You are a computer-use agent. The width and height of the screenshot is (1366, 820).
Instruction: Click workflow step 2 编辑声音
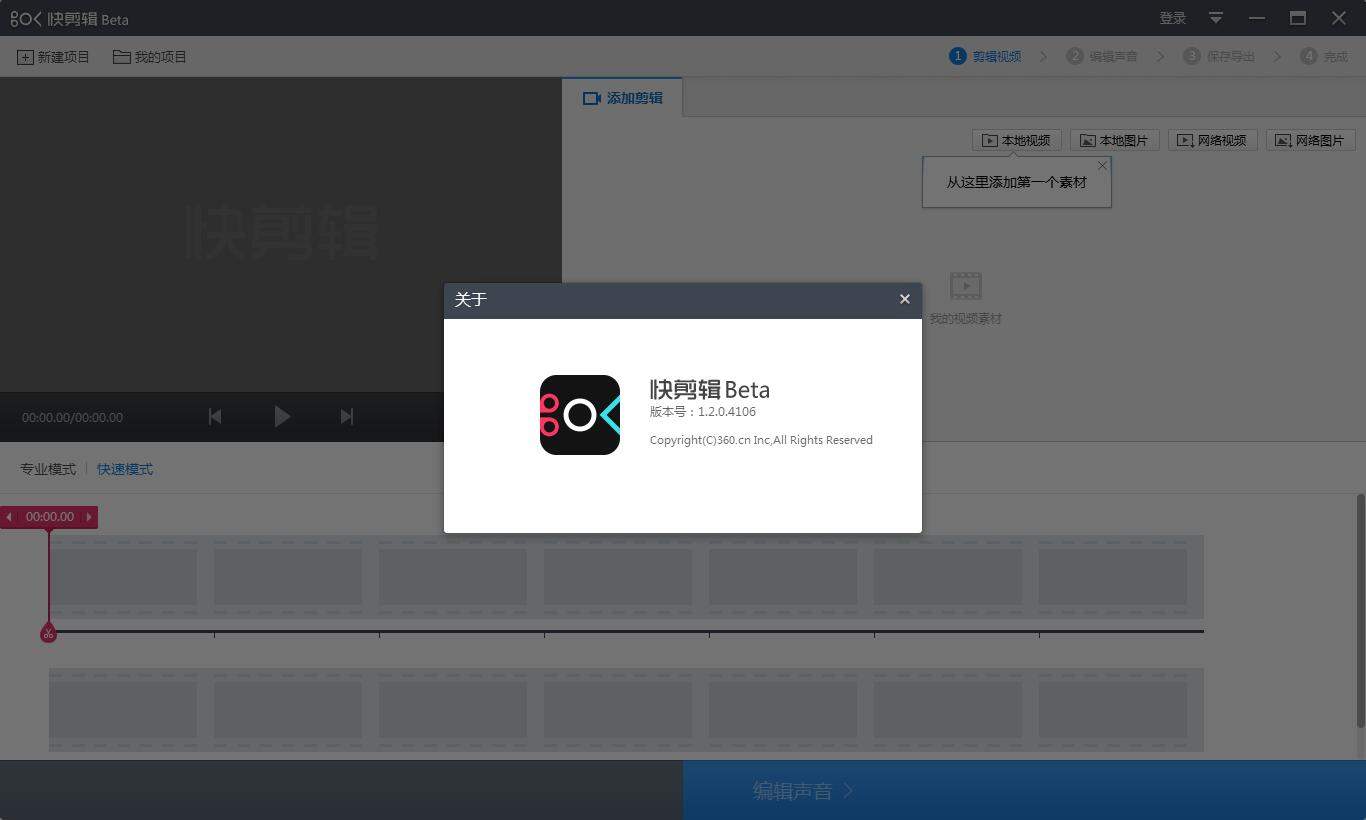(x=1104, y=56)
